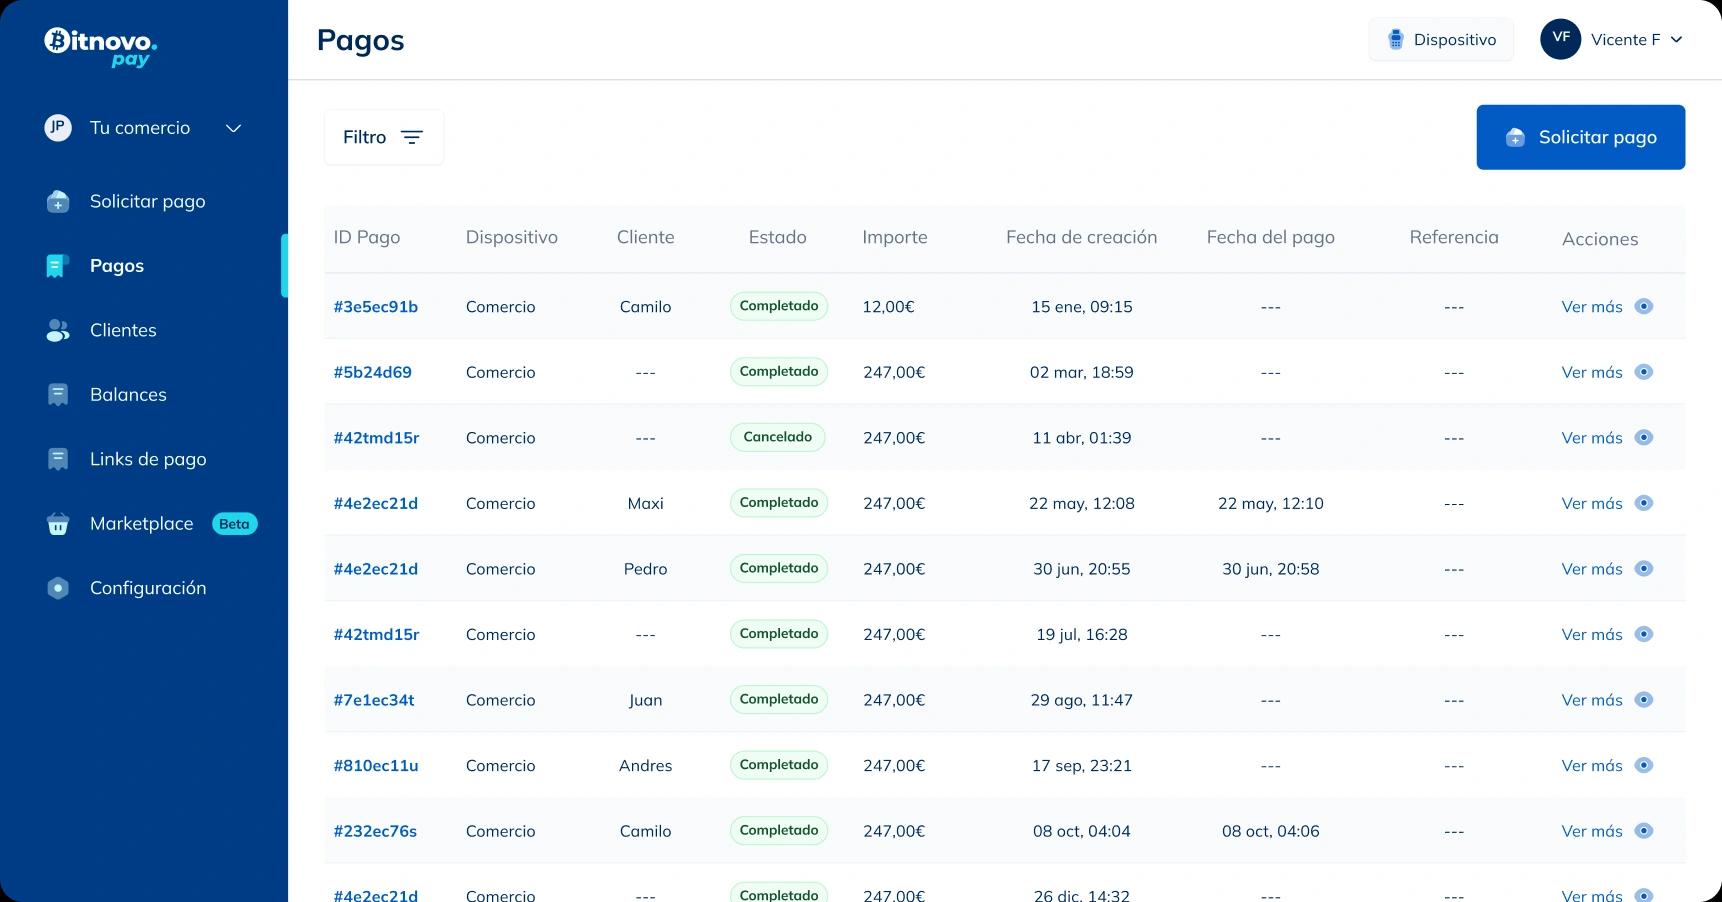Click the Cancelado status badge

coord(778,437)
